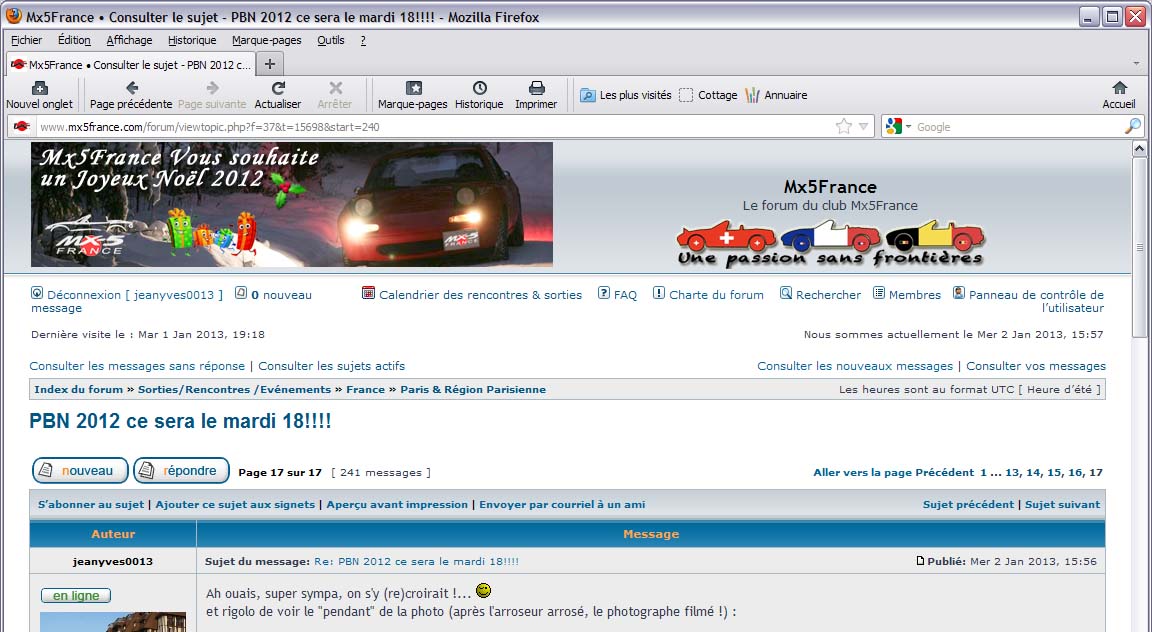The image size is (1152, 632).
Task: Open Annuaire bookmark
Action: (776, 95)
